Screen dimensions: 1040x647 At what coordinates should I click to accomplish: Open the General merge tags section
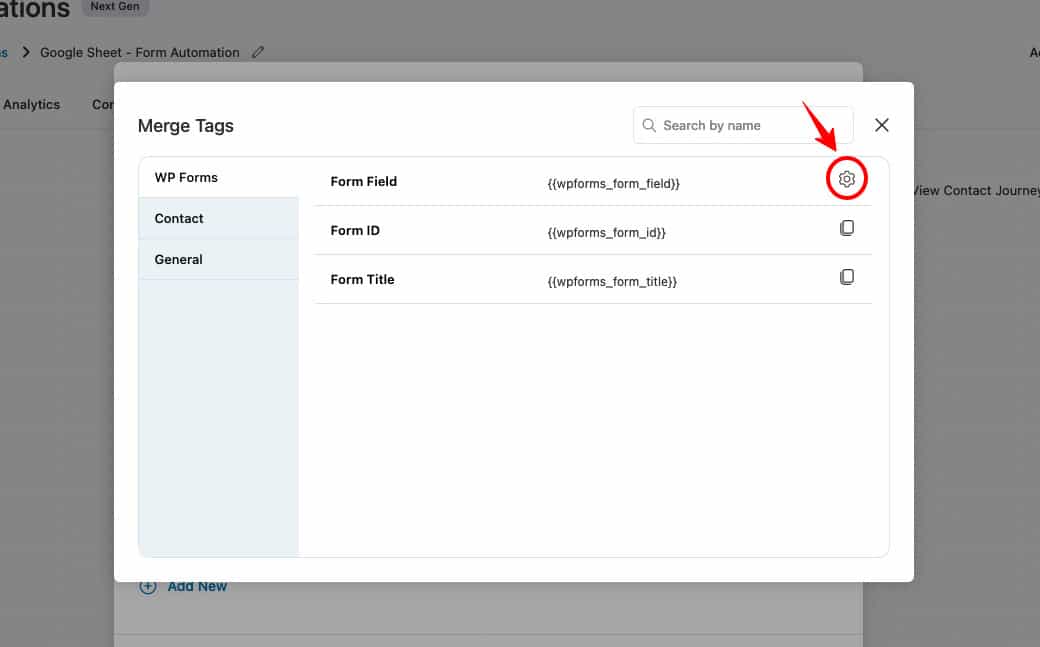(177, 259)
